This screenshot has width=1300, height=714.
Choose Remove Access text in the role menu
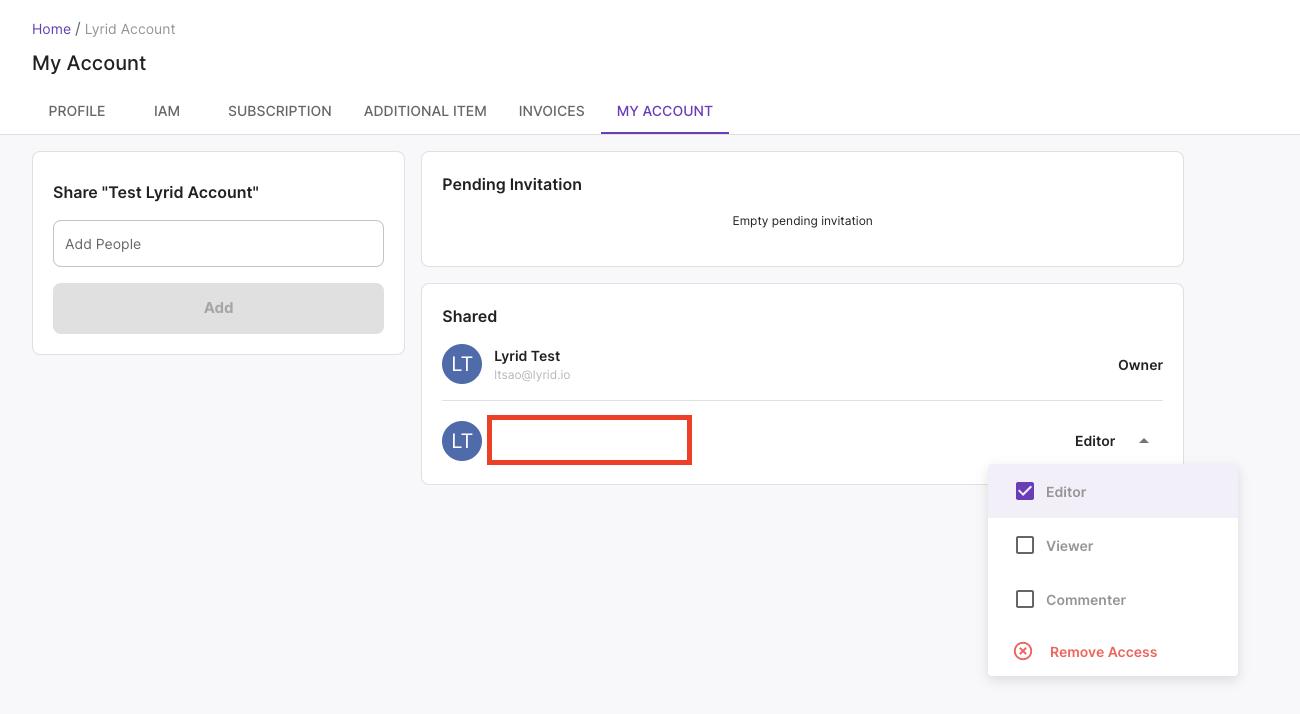pyautogui.click(x=1103, y=652)
